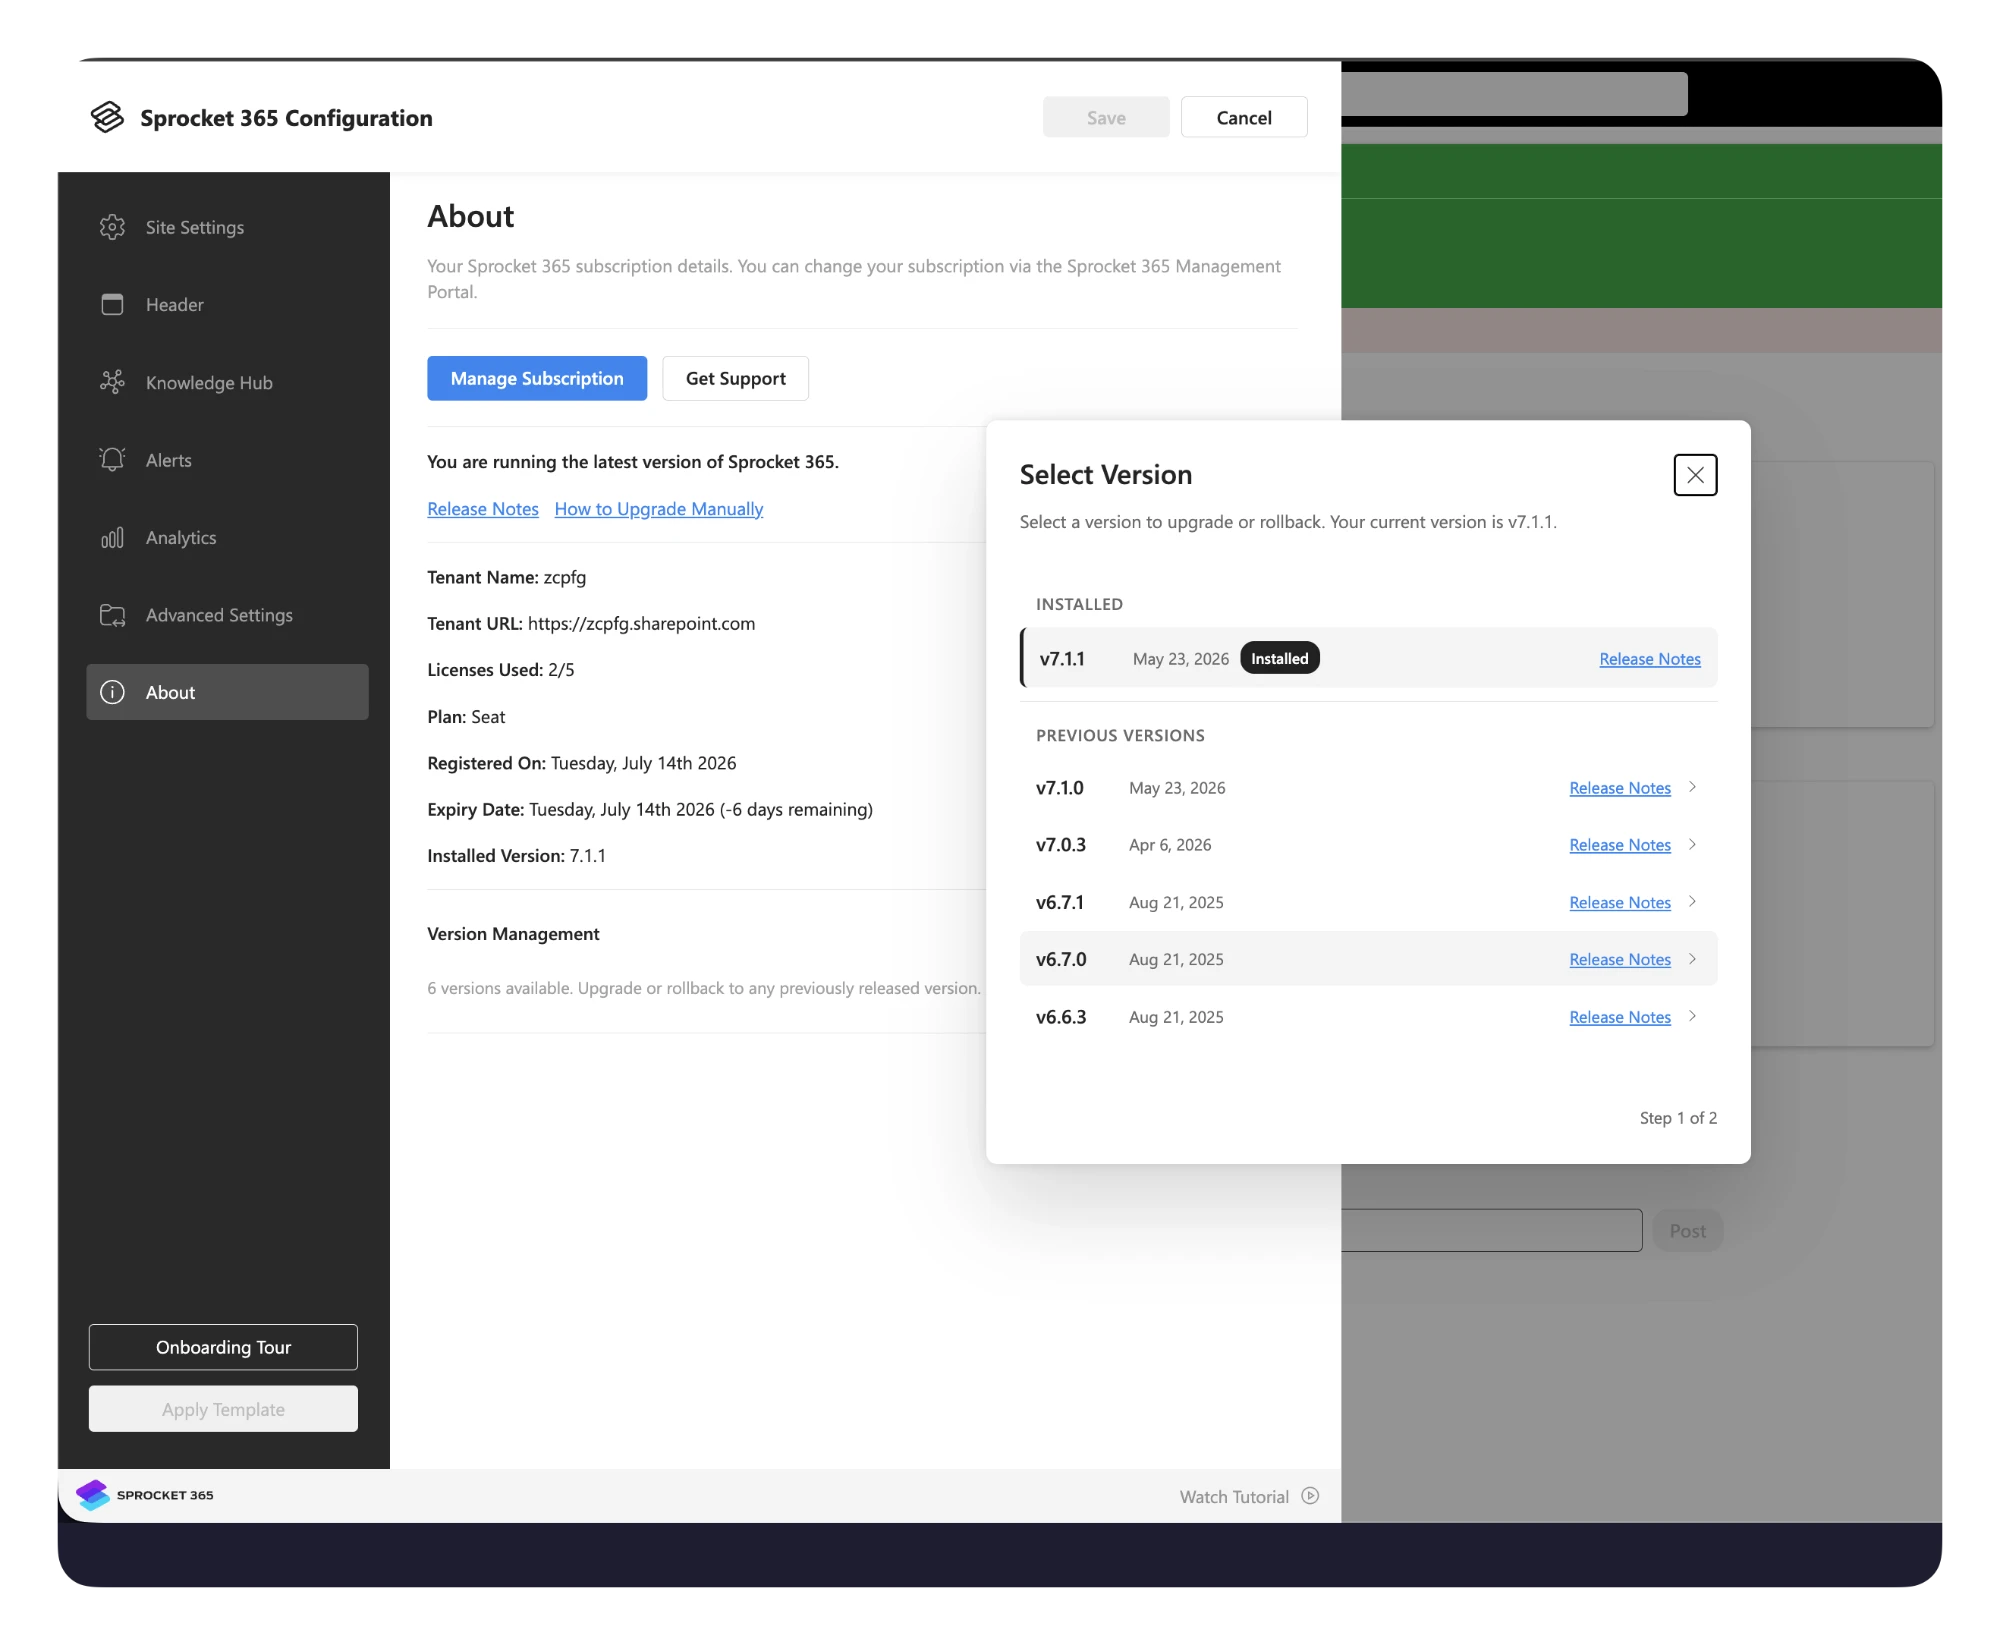Close the Select Version dialog
This screenshot has height=1645, width=2000.
click(1695, 475)
